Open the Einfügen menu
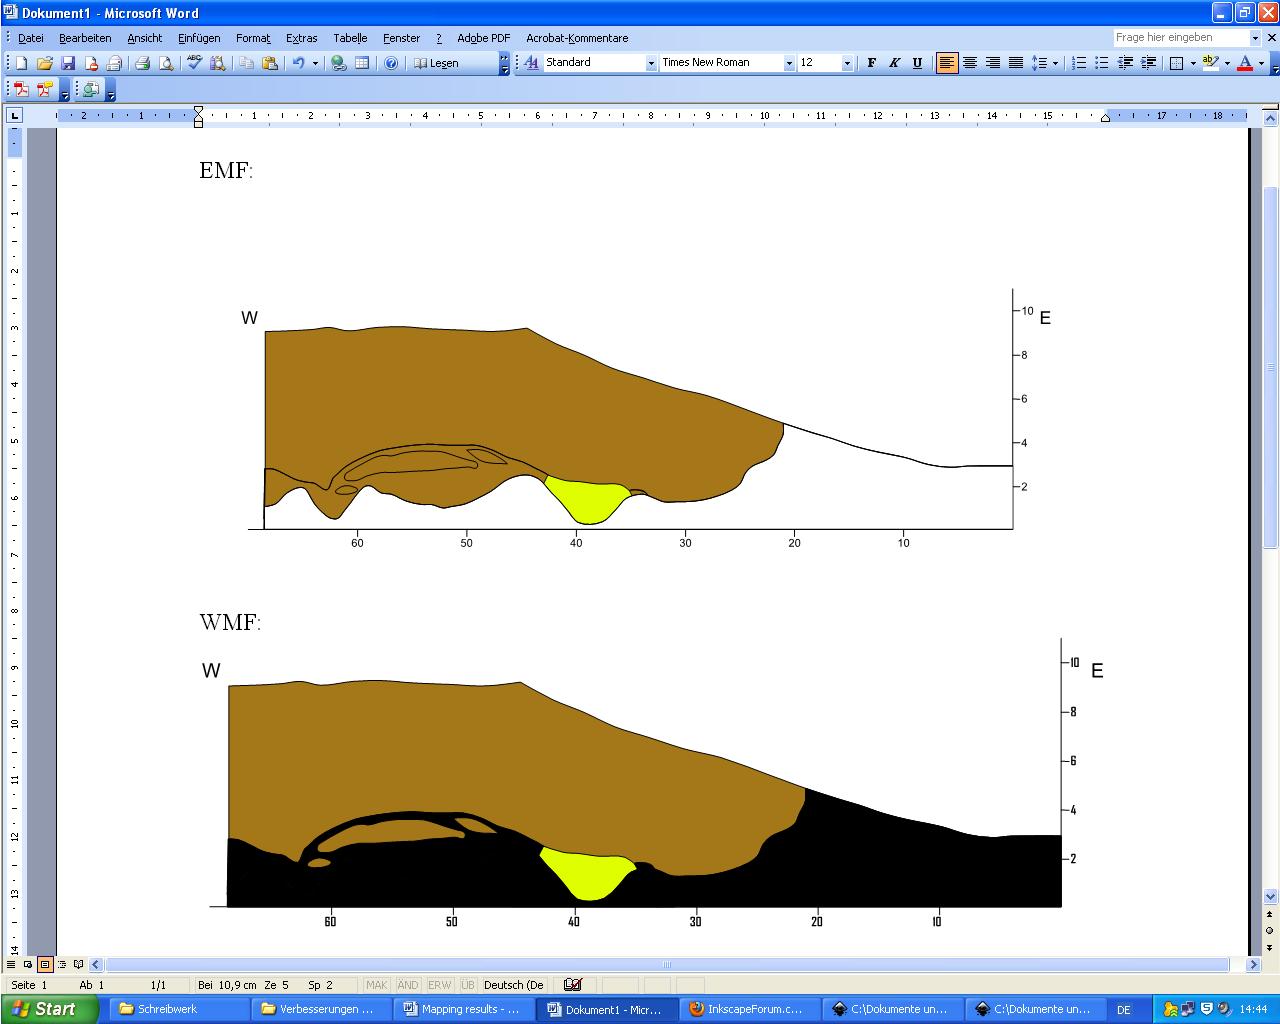This screenshot has width=1280, height=1024. (199, 38)
